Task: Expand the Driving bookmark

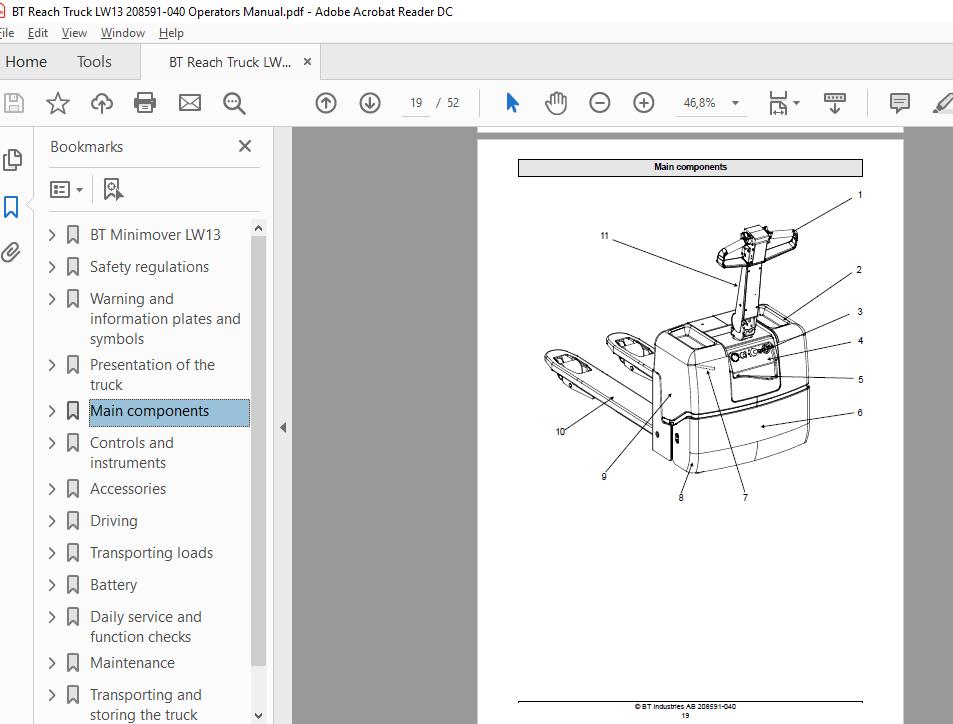Action: 52,521
